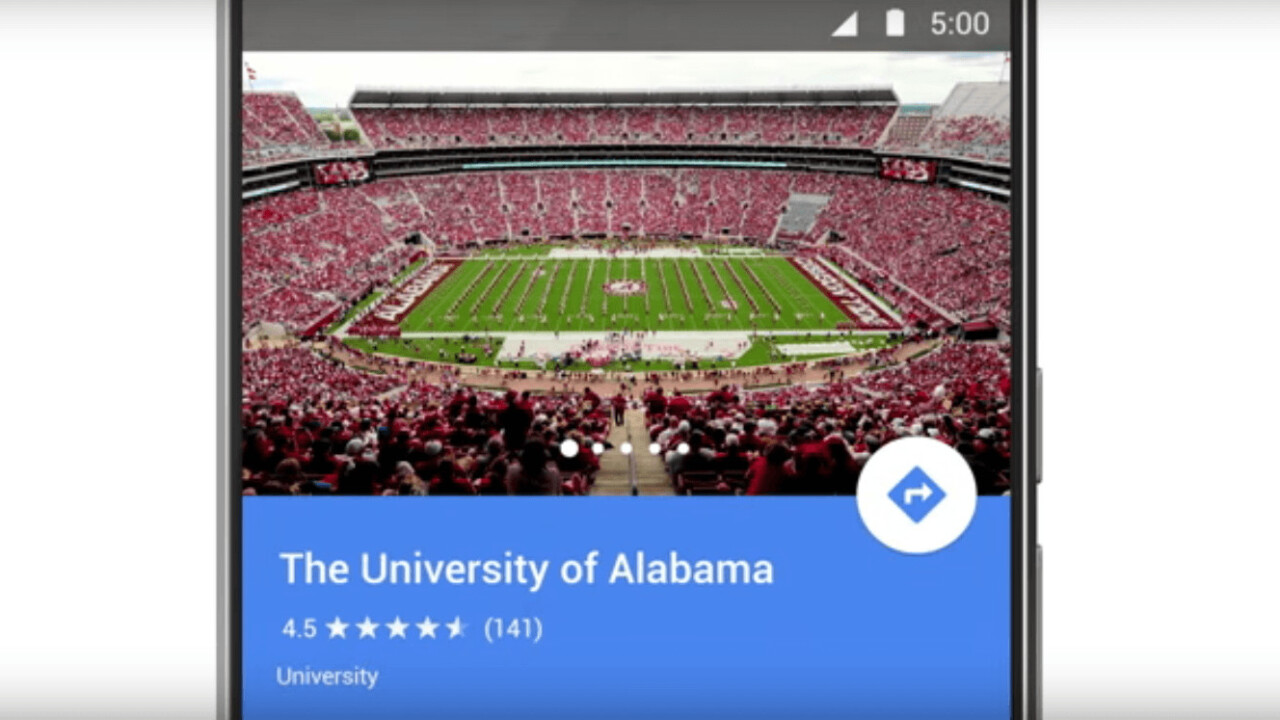
Task: Click the 4.5 rating score
Action: point(299,628)
